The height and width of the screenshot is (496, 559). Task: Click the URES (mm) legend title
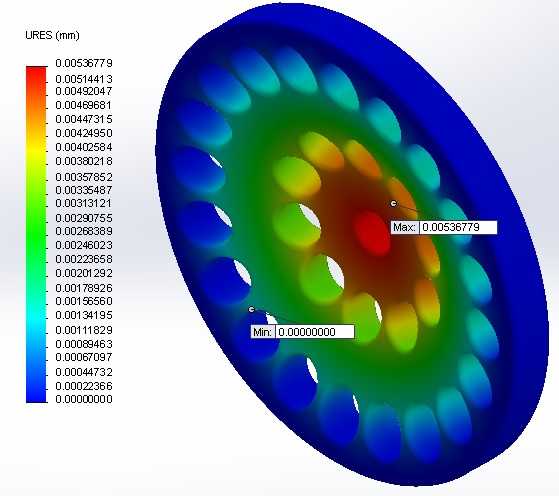[x=52, y=35]
